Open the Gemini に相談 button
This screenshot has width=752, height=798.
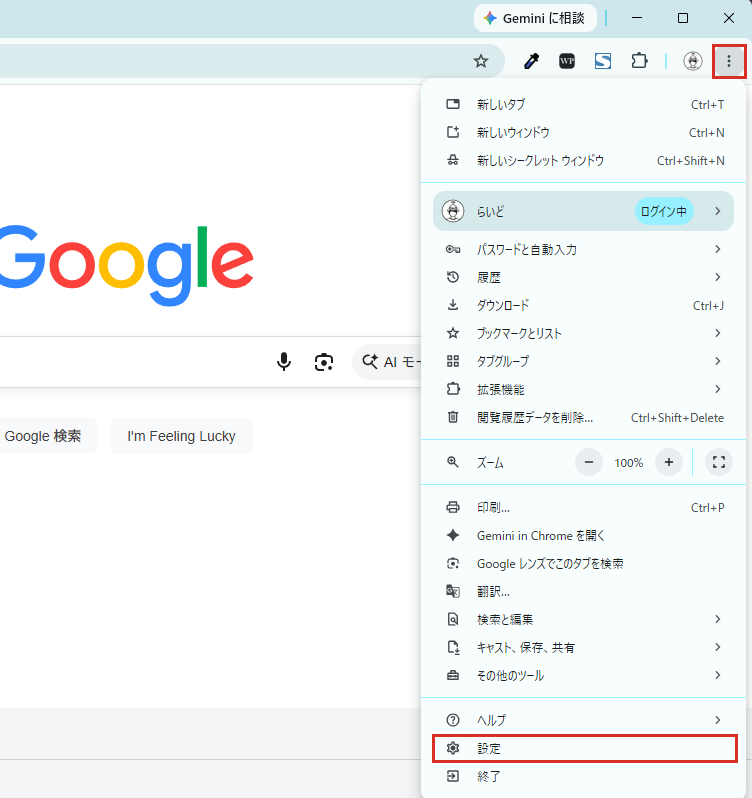point(535,18)
